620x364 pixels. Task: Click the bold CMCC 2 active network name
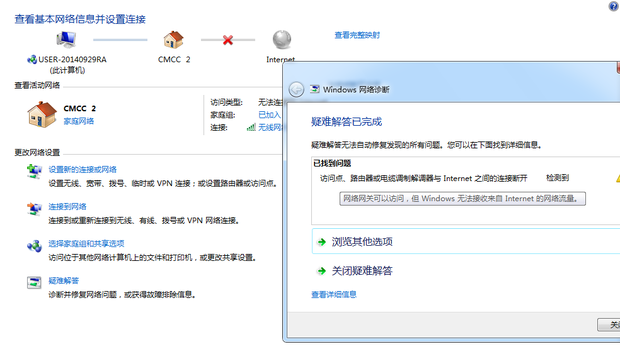[x=79, y=108]
